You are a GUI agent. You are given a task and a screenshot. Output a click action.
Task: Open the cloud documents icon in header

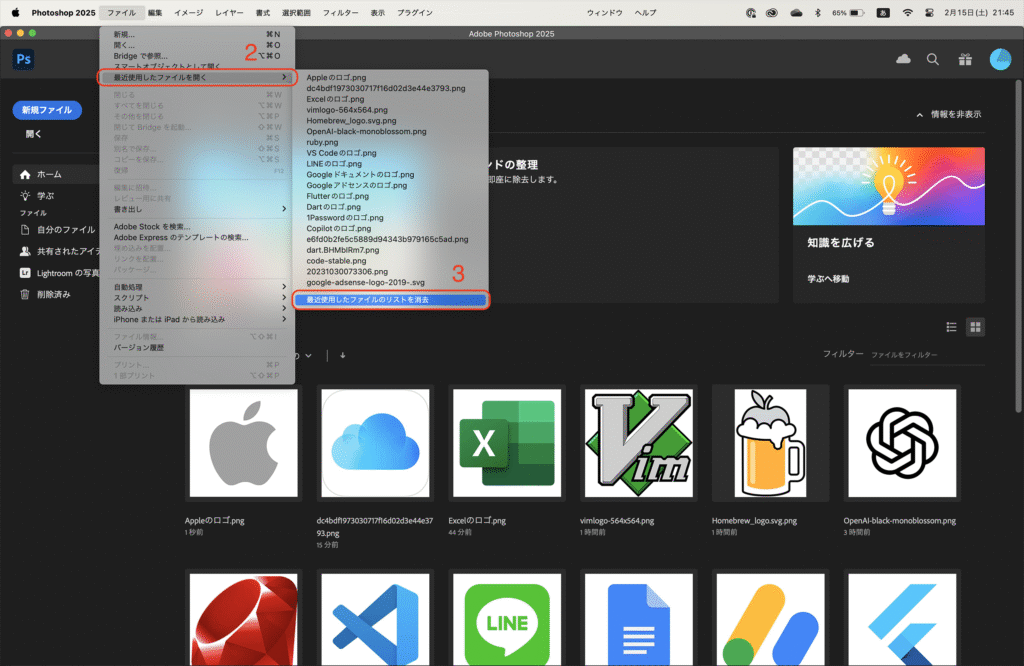coord(903,59)
